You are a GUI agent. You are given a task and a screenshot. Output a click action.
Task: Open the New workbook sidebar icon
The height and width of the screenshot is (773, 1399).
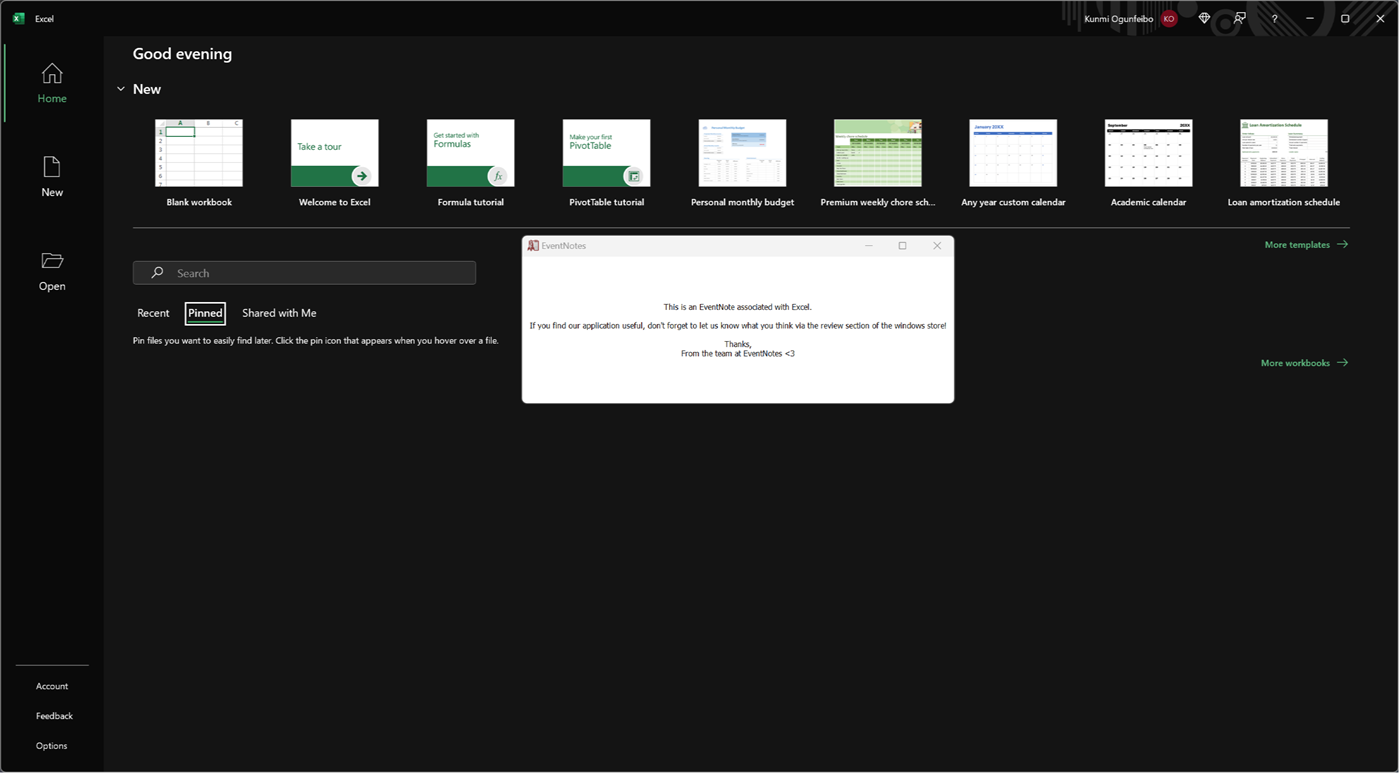click(x=52, y=168)
